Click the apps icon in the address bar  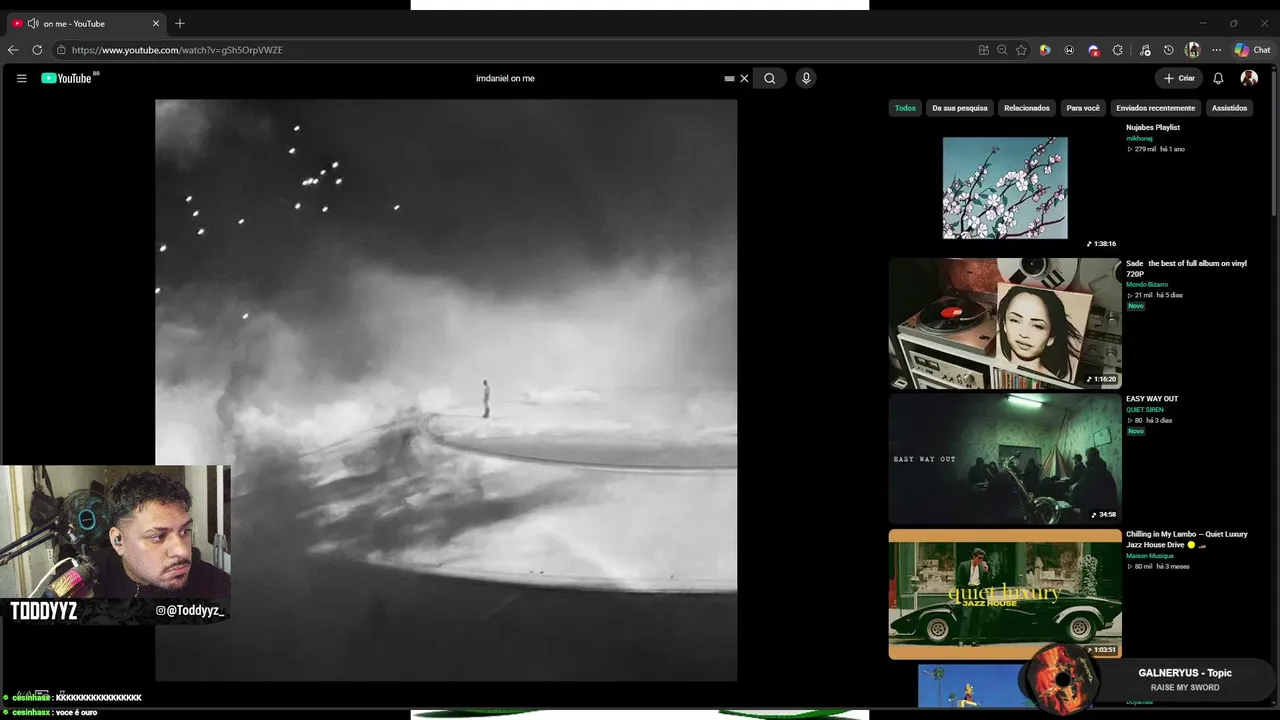(984, 50)
